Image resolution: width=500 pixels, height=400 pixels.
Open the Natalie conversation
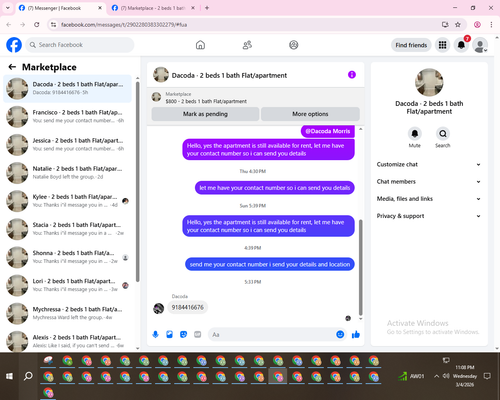[67, 173]
